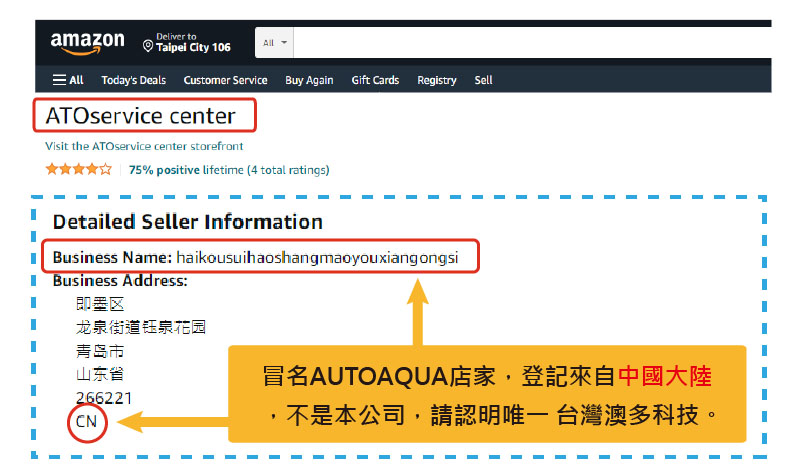Open the hamburger All menu

68,80
